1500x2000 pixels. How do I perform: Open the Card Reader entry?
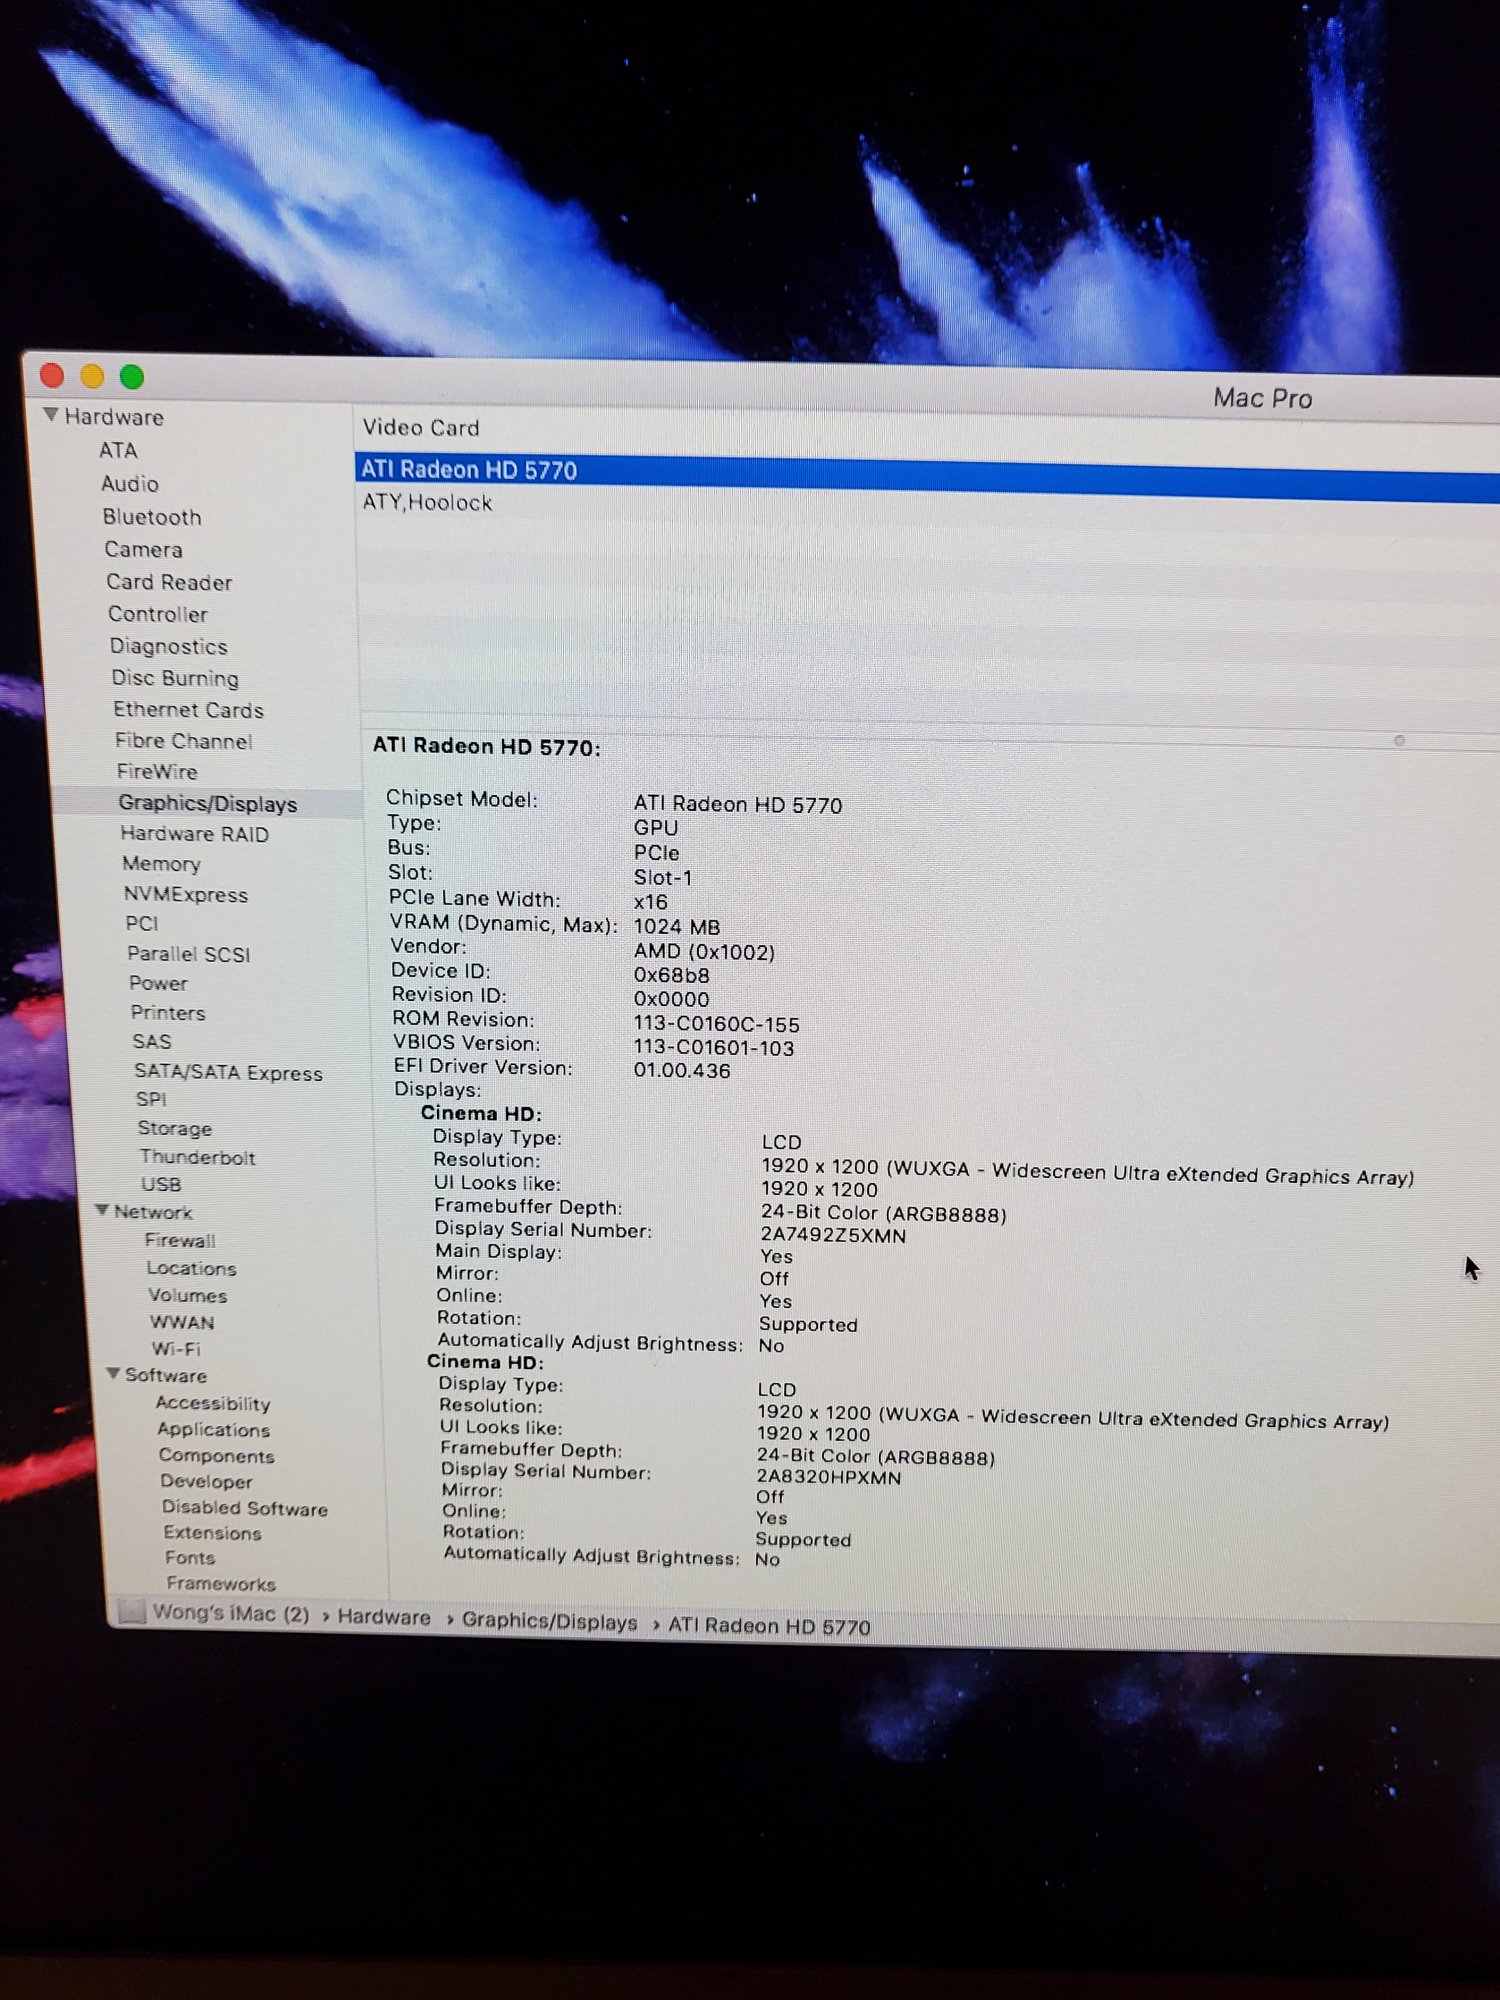click(169, 582)
